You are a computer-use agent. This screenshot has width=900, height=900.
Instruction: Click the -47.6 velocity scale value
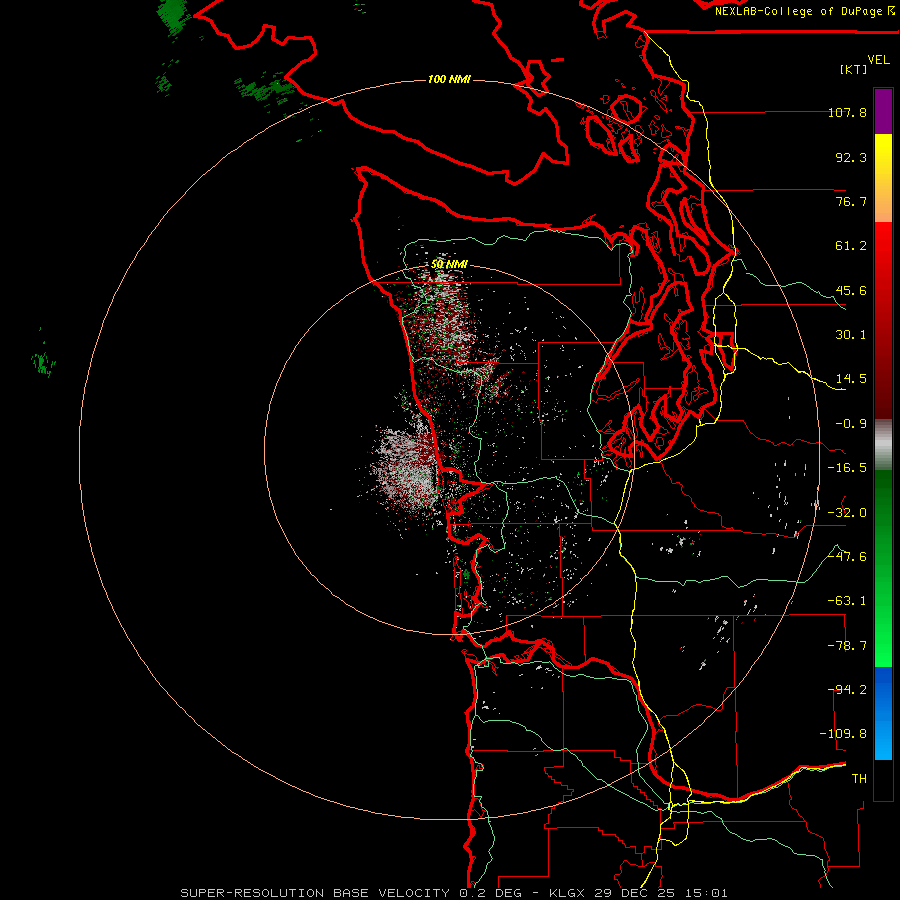click(847, 557)
